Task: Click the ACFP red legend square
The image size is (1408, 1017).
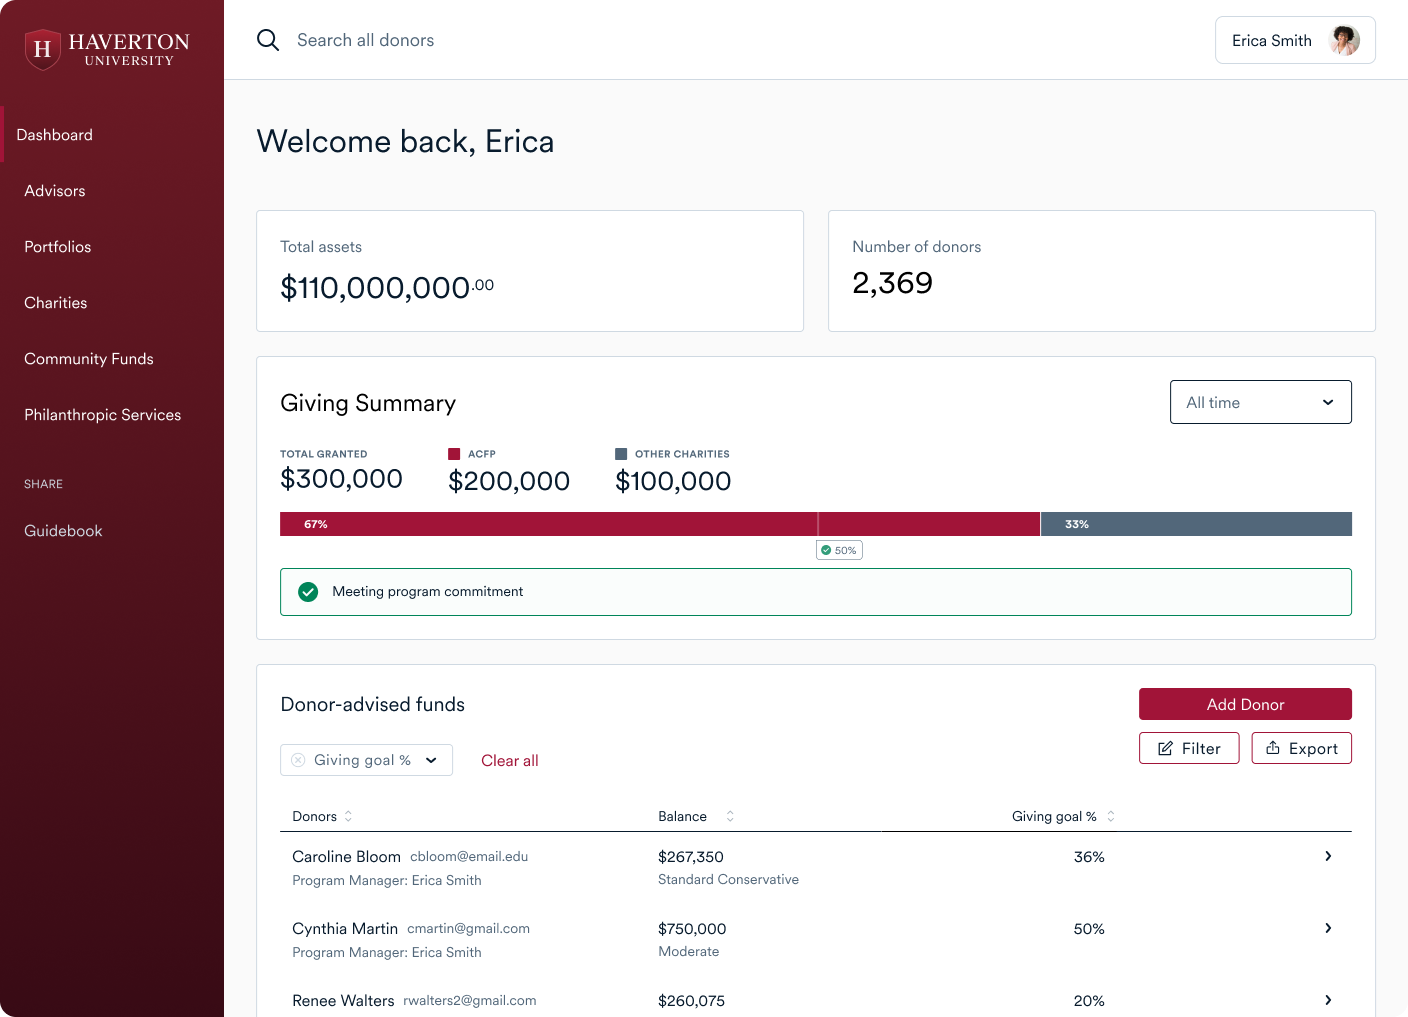Action: 455,453
